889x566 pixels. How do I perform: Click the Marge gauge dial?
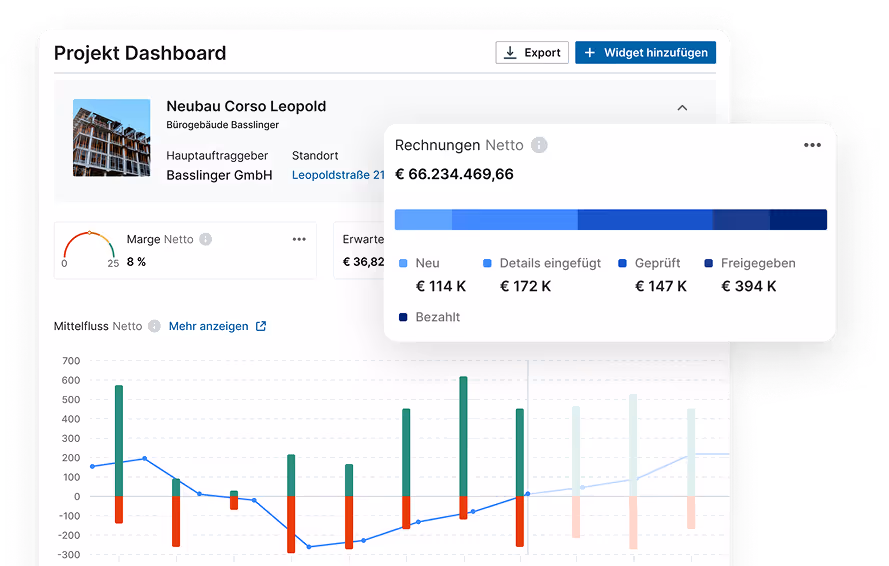pos(89,246)
